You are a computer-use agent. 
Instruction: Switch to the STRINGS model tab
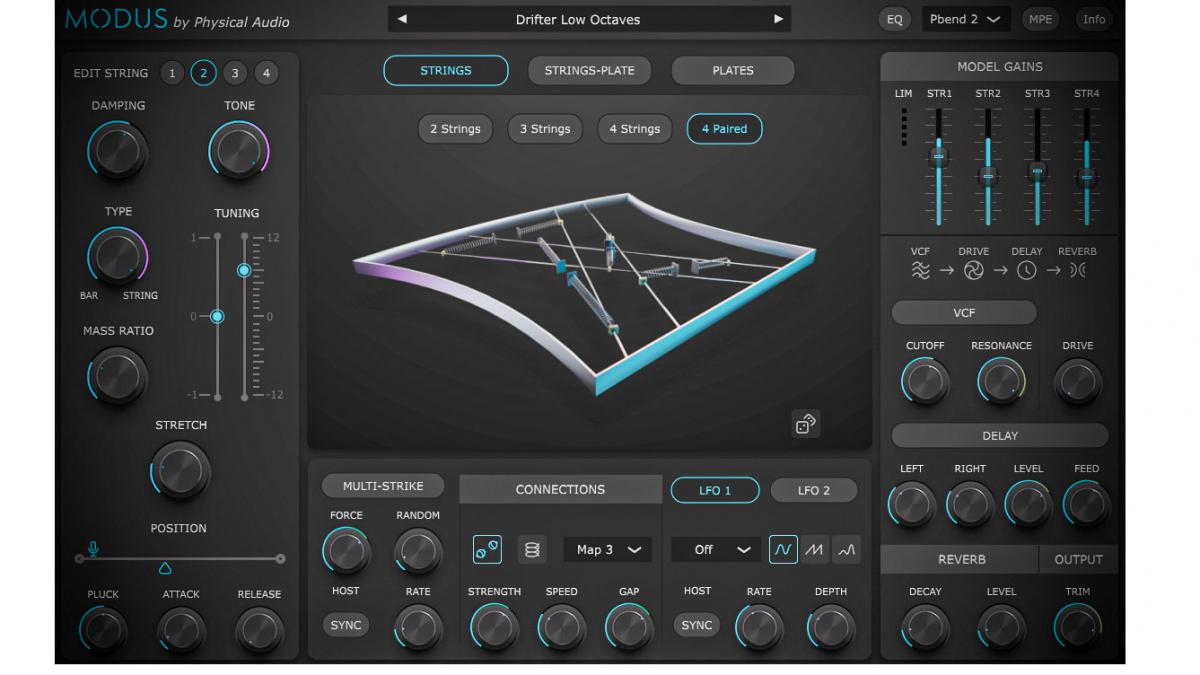click(x=446, y=70)
